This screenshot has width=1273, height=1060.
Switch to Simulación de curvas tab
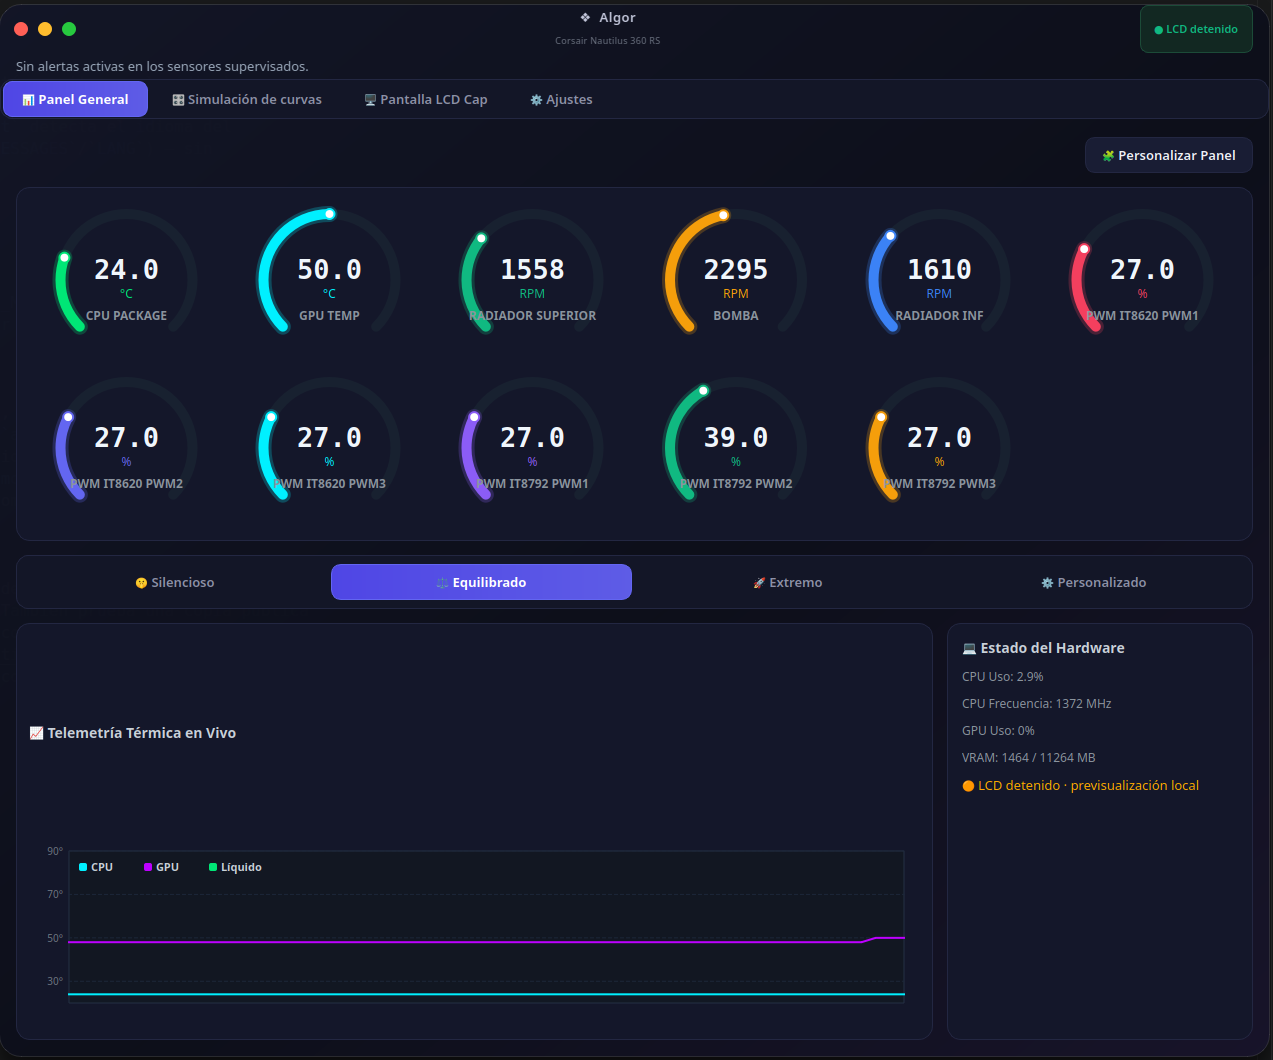247,99
